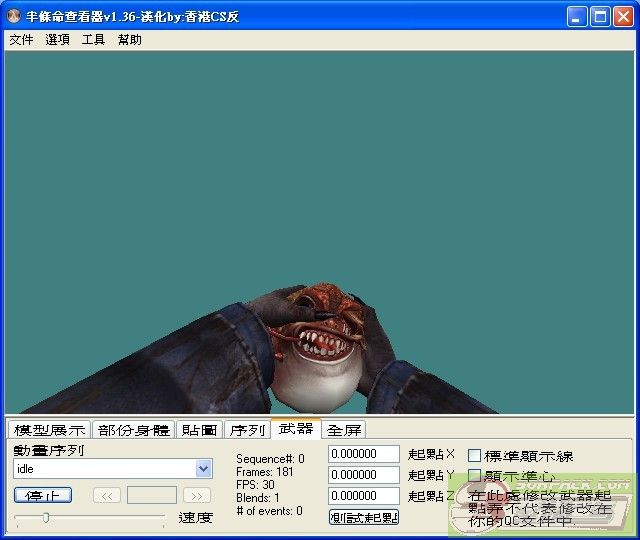The height and width of the screenshot is (540, 640).
Task: Open the 文件 menu
Action: (21, 40)
